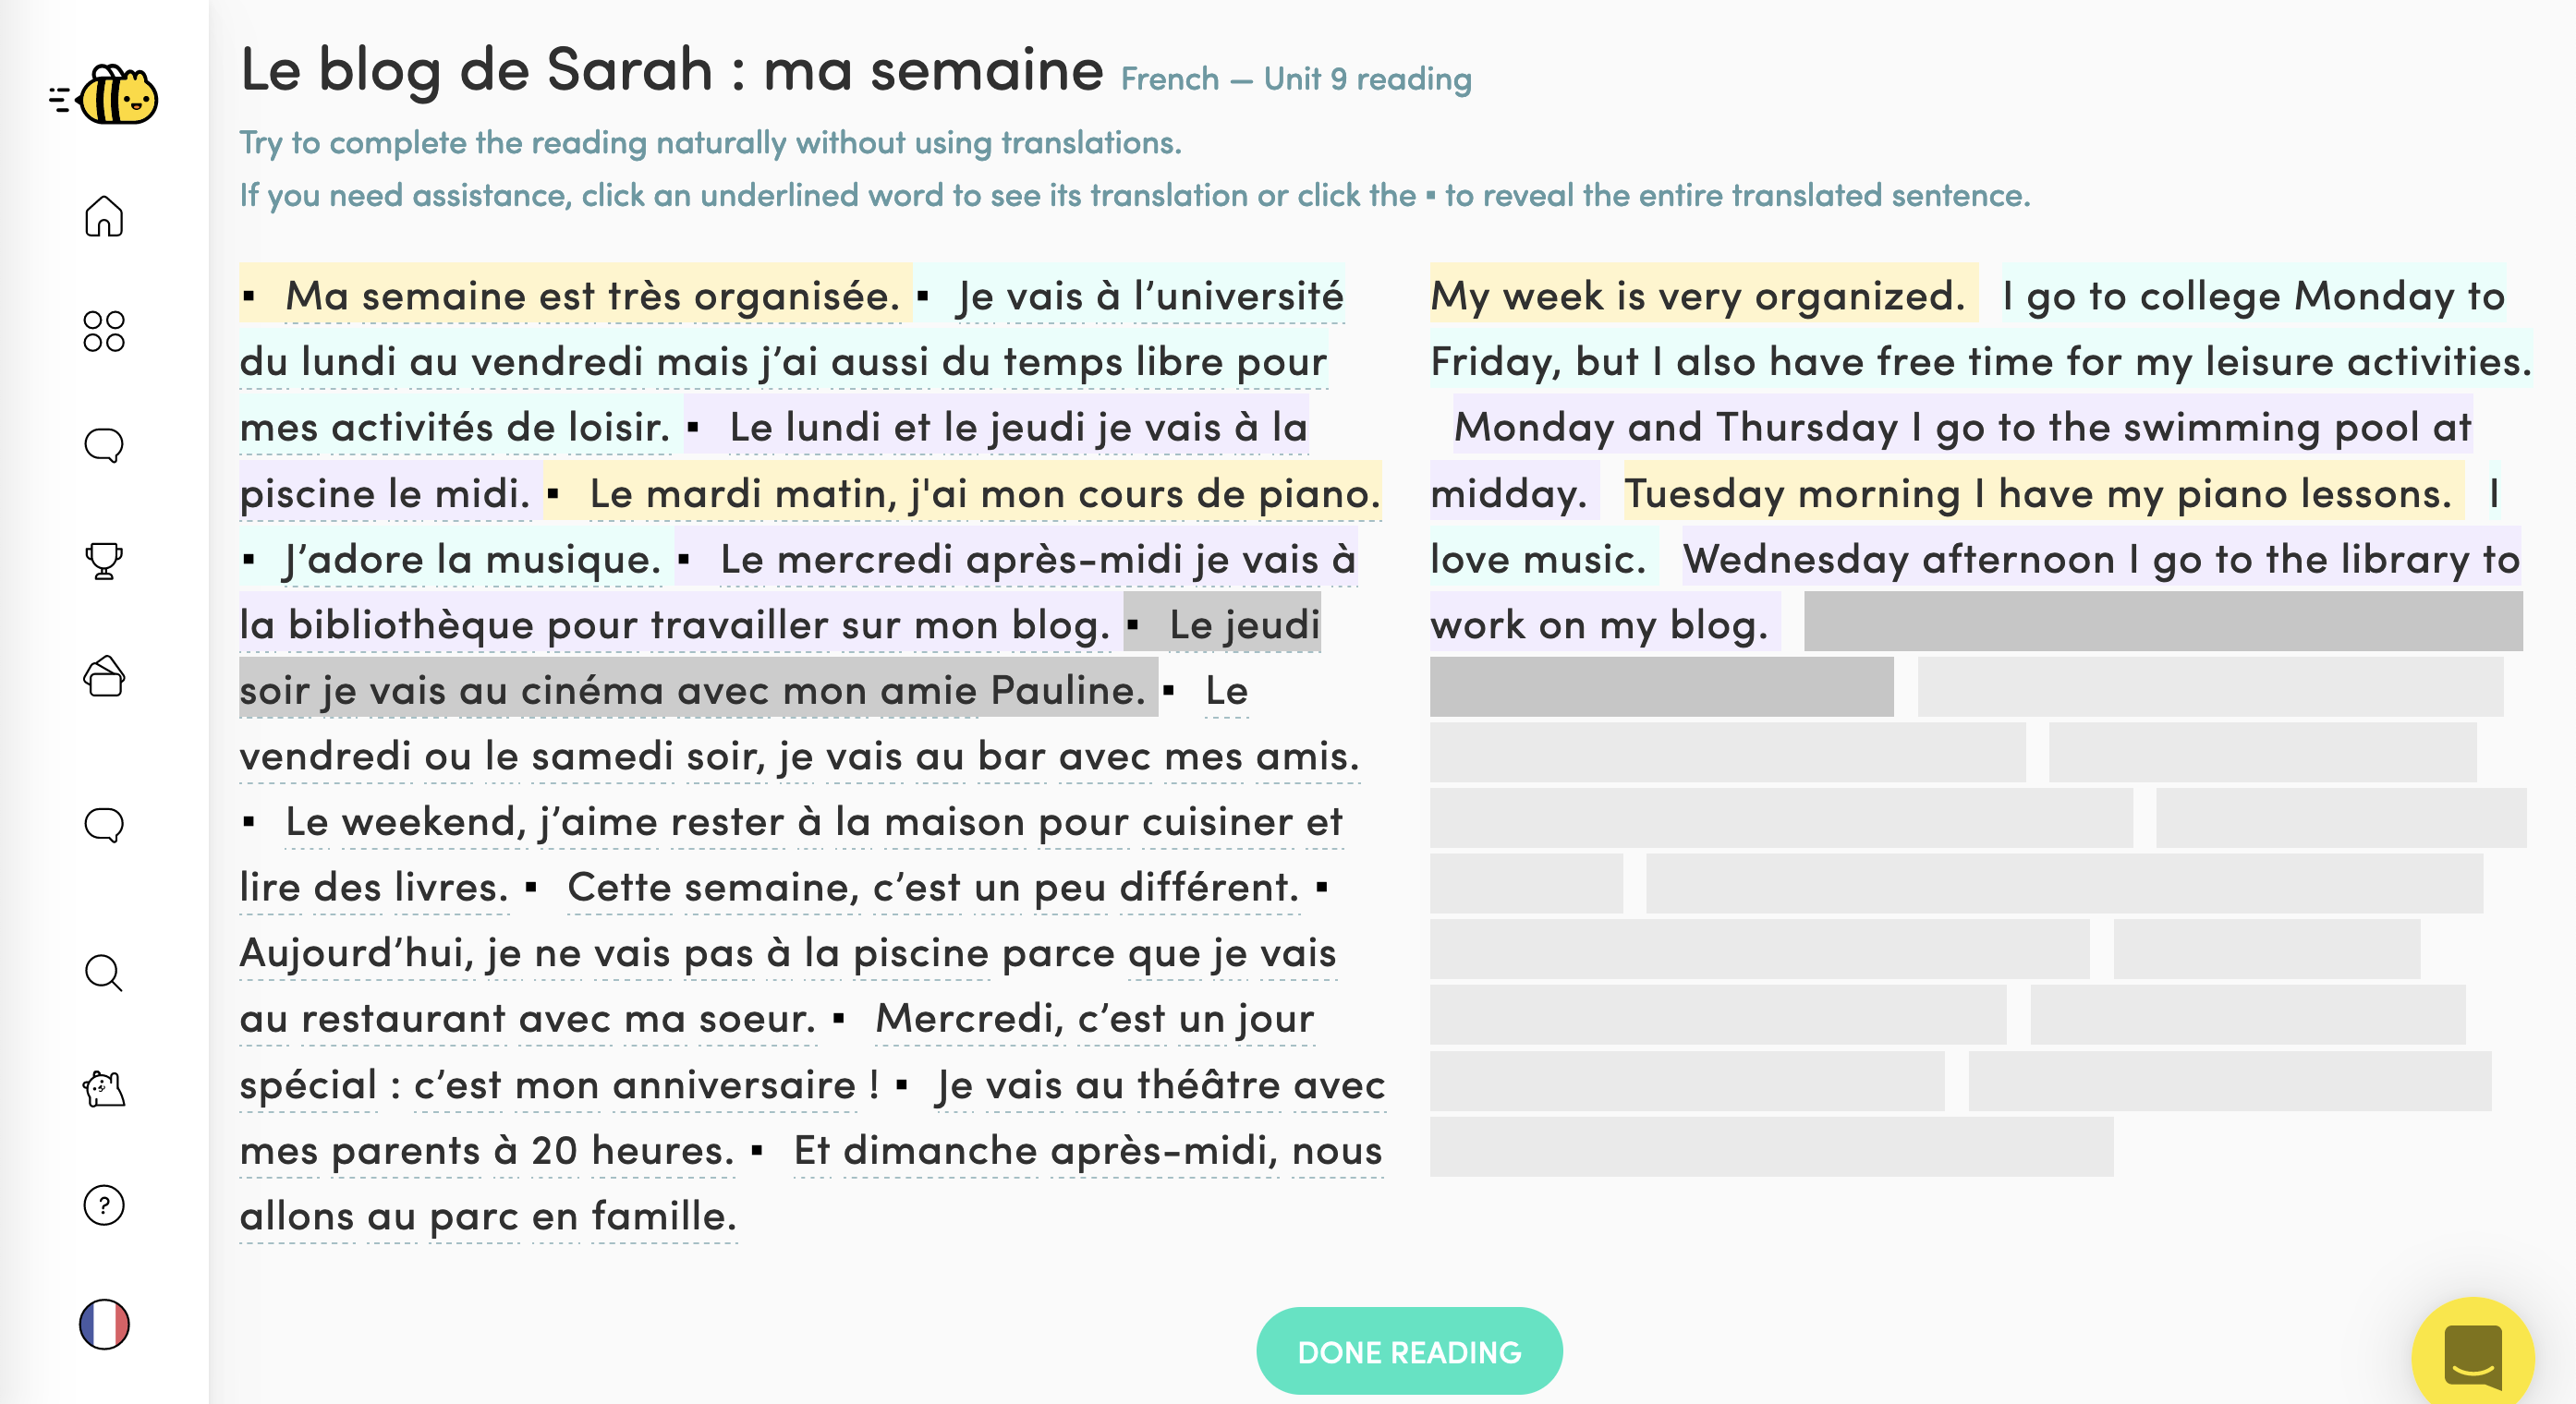Open the trophy leaderboard icon
Image resolution: width=2576 pixels, height=1404 pixels.
tap(104, 560)
